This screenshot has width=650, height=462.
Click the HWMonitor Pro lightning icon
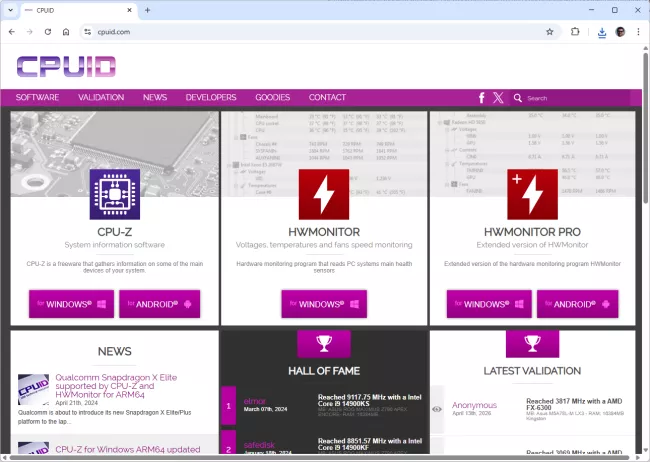click(x=532, y=194)
